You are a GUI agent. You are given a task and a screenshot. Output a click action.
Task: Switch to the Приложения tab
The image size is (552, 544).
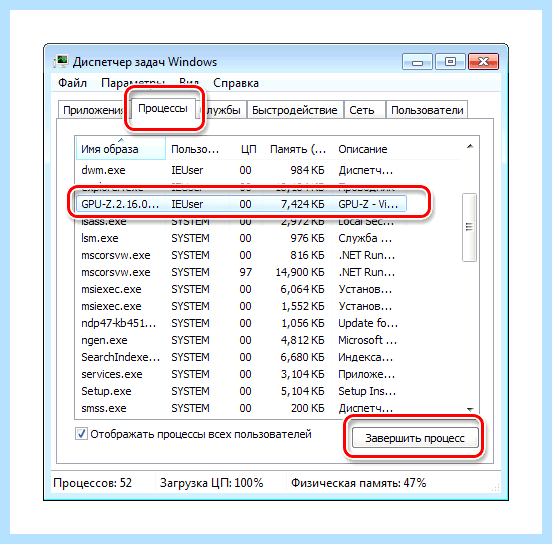pos(92,110)
